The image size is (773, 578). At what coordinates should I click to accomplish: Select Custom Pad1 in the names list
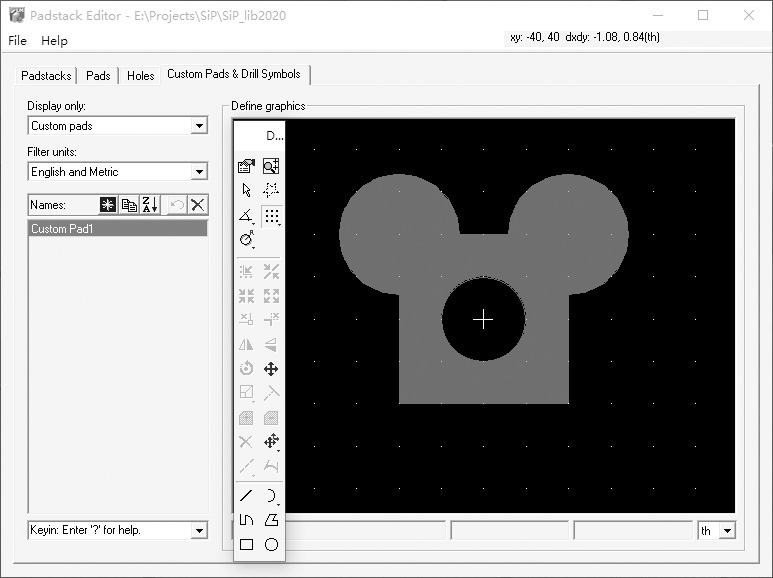point(118,228)
